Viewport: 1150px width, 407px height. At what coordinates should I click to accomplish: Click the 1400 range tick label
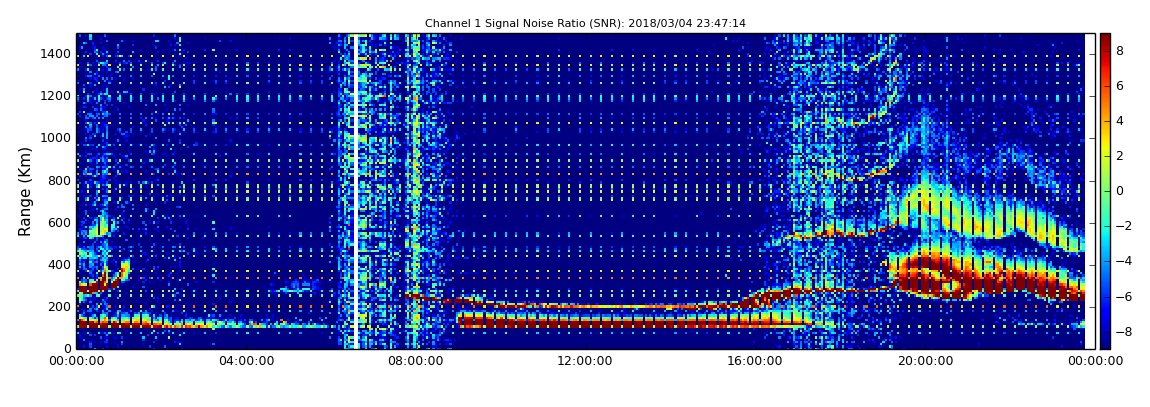coord(56,54)
